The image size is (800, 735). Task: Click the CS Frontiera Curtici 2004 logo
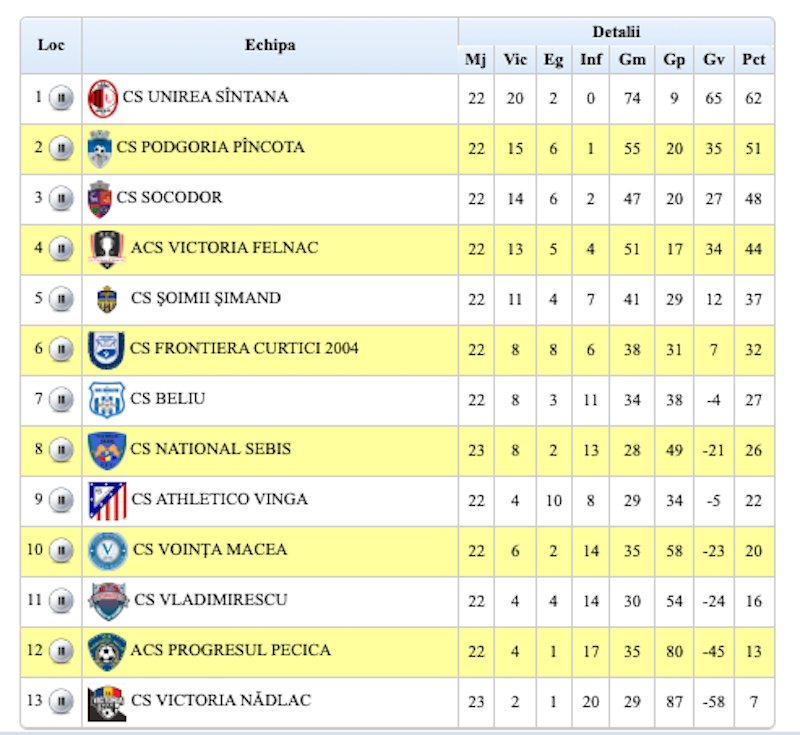pos(105,349)
